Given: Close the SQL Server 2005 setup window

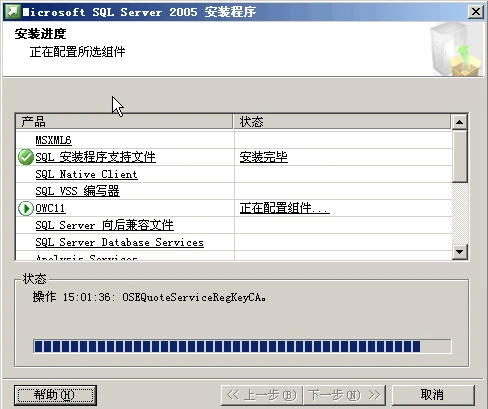Looking at the screenshot, I should click(476, 12).
